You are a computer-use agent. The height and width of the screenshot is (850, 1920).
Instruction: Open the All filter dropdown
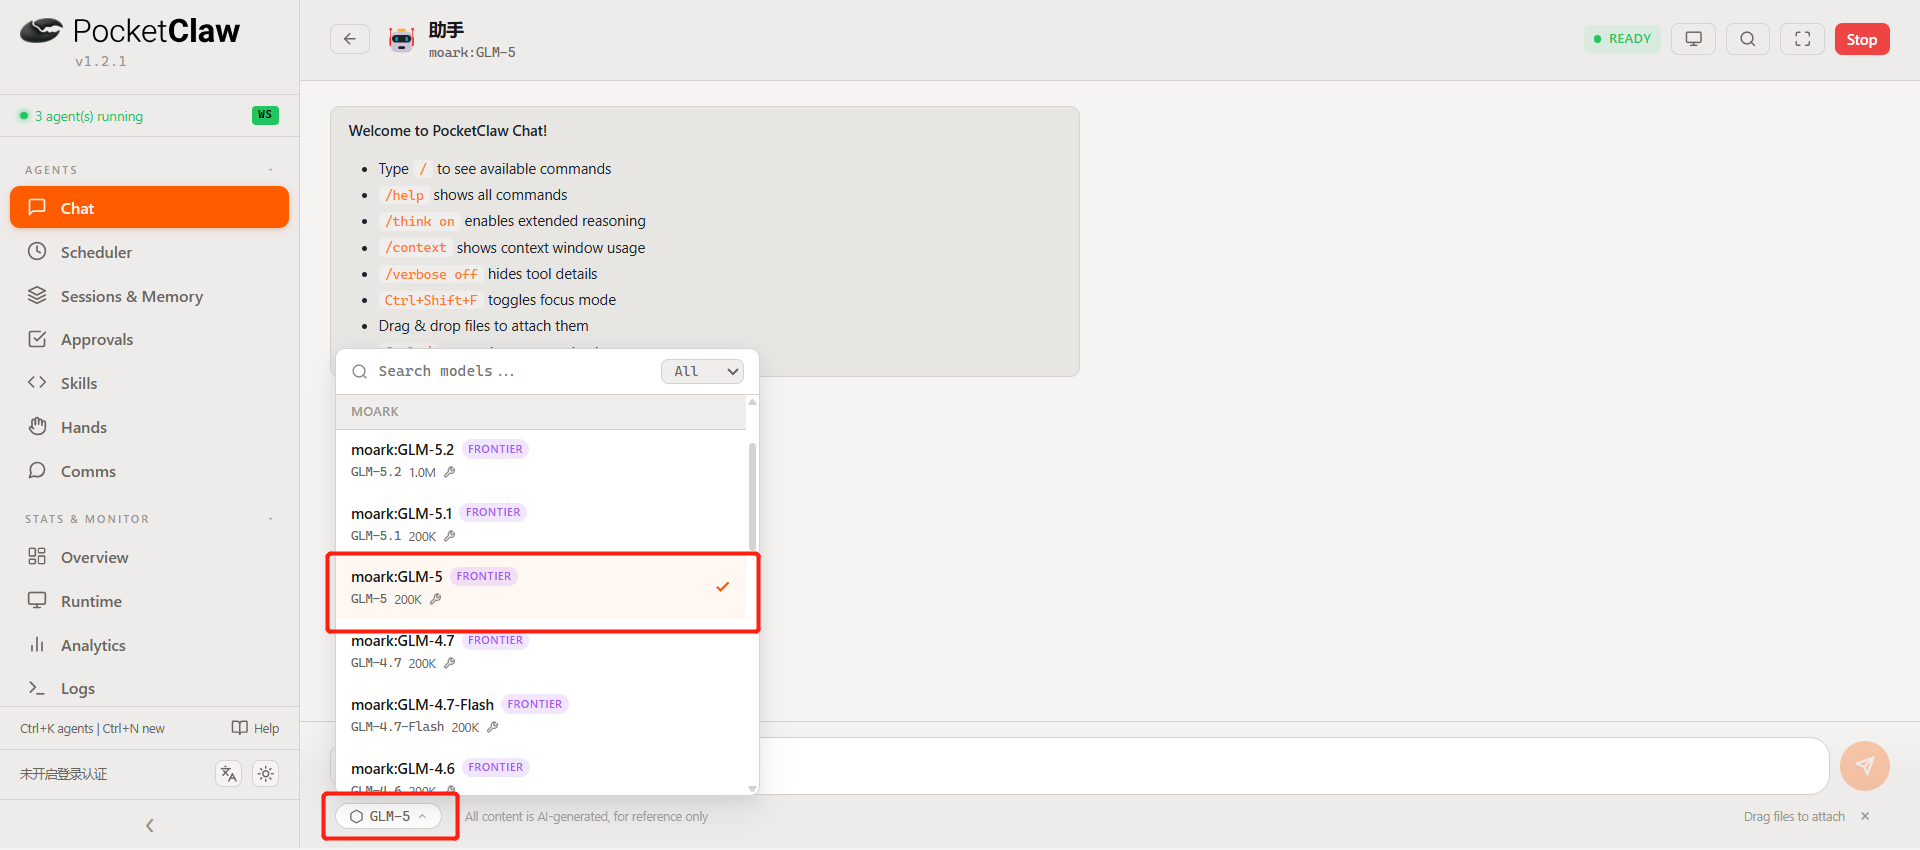click(x=702, y=371)
